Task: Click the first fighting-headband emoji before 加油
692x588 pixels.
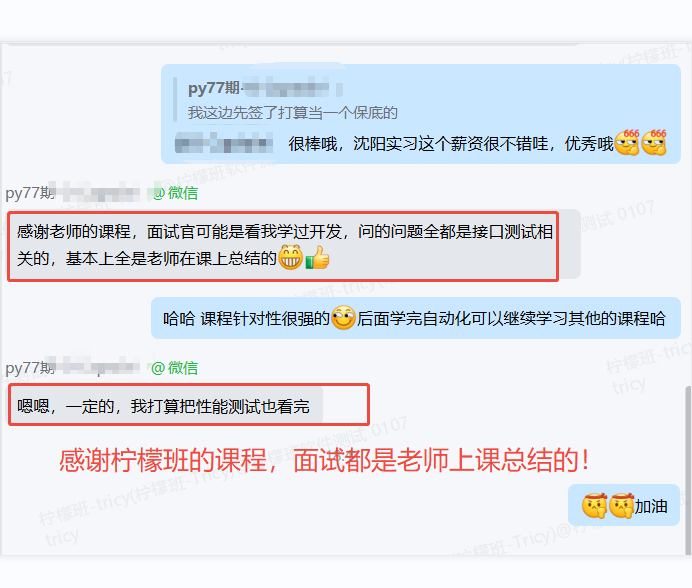Action: tap(594, 506)
